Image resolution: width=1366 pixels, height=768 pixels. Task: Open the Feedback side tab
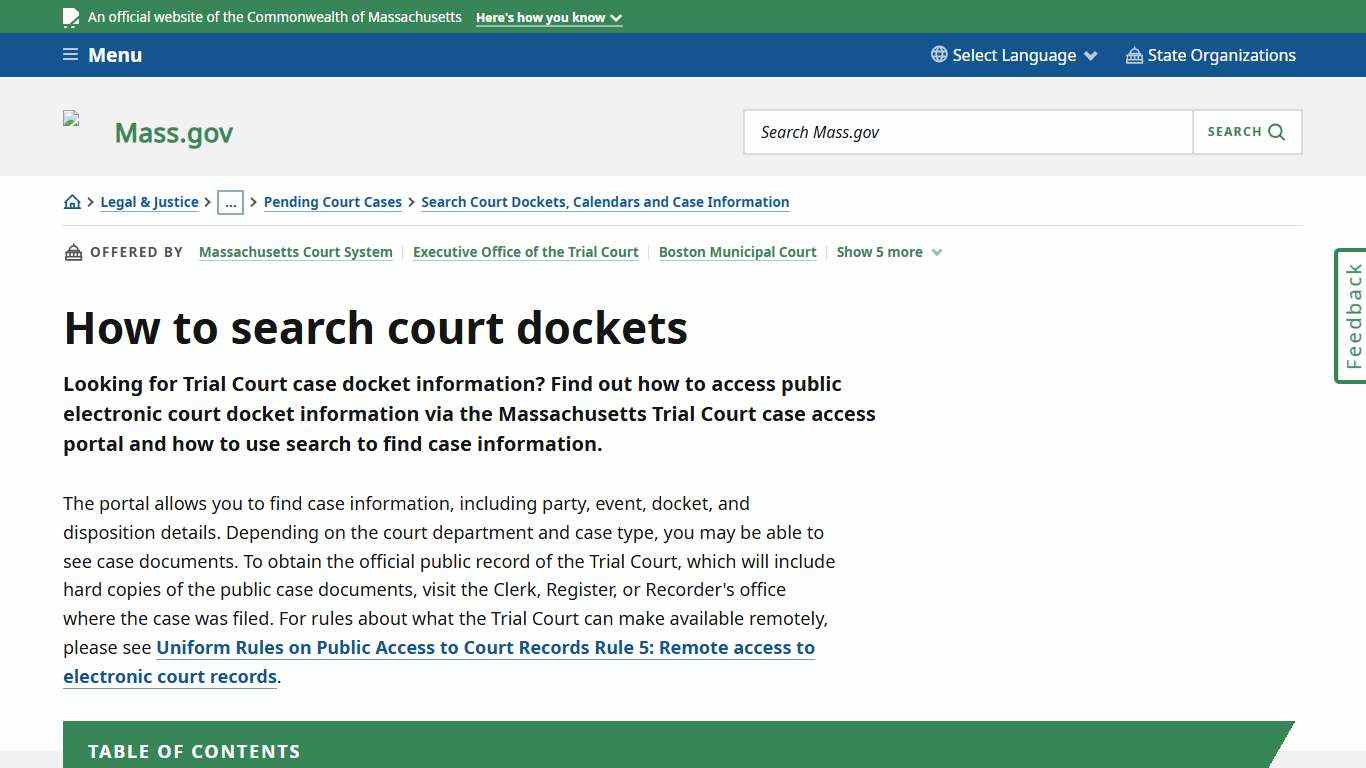(x=1351, y=316)
